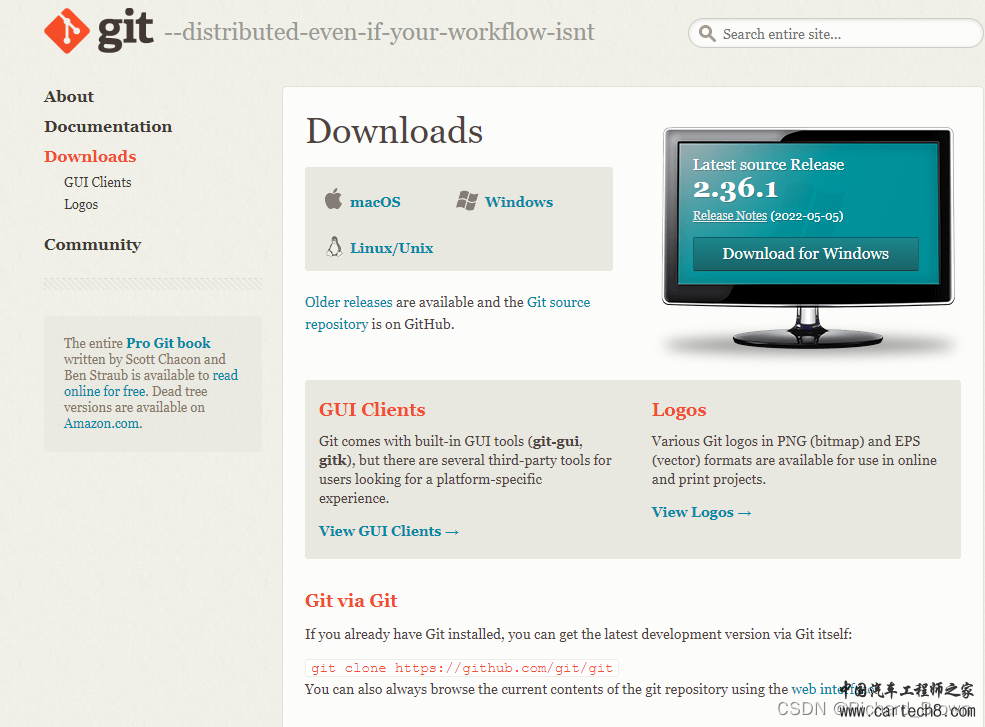Screen dimensions: 985x727
Task: Open the Community menu item
Action: 92,244
